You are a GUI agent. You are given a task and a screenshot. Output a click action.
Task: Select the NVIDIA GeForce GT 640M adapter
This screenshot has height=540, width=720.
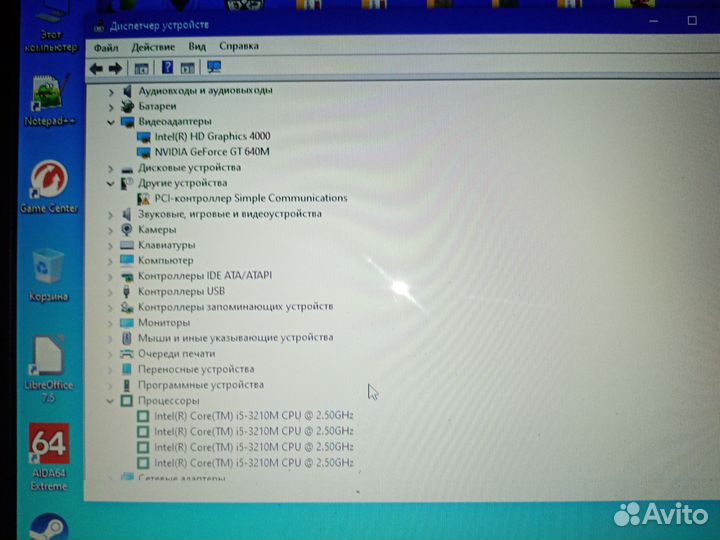click(203, 152)
